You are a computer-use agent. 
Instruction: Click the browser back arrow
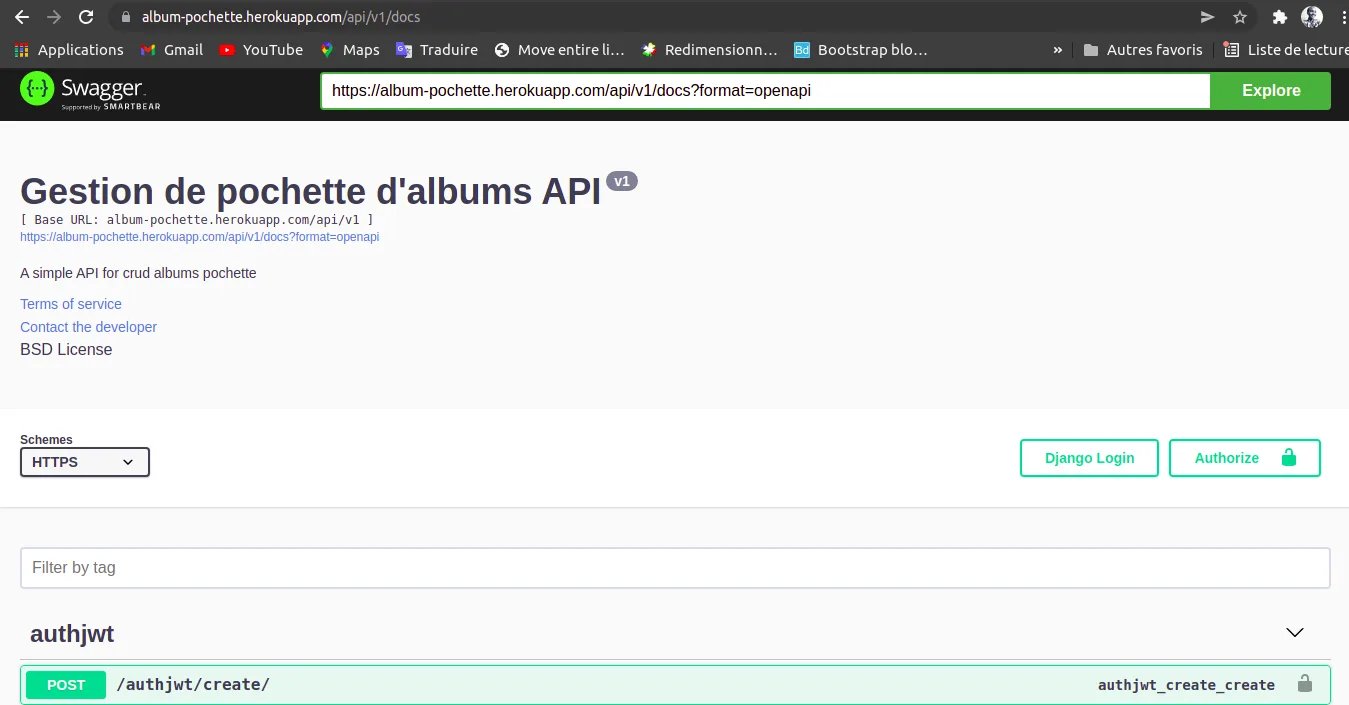point(21,17)
